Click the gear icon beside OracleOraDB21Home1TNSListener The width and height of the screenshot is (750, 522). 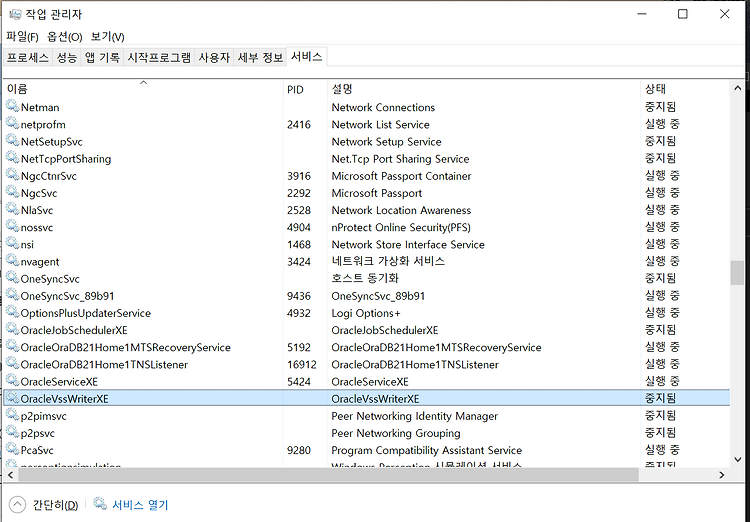click(x=12, y=364)
